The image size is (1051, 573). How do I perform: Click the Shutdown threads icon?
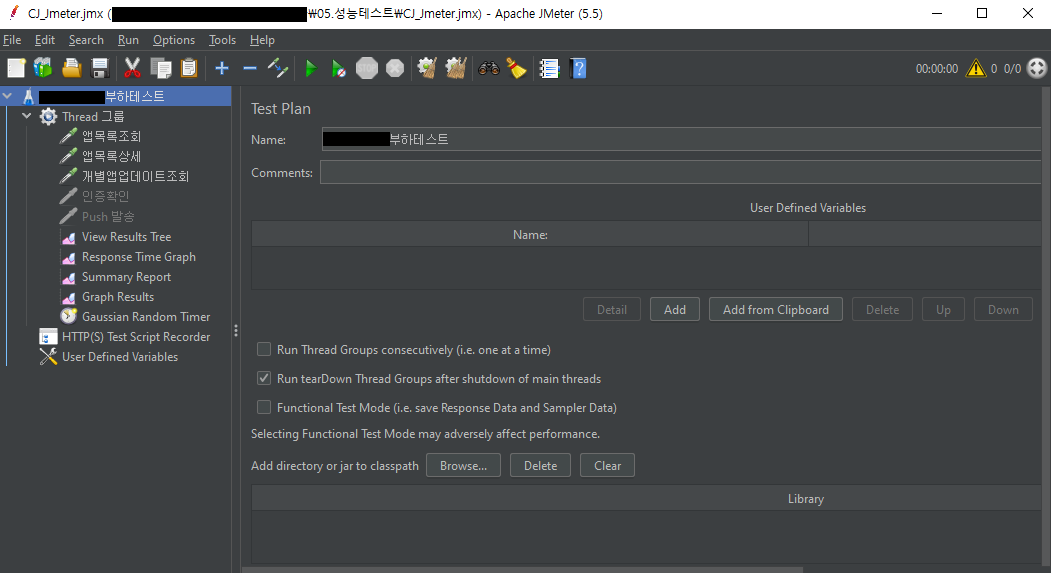click(x=395, y=68)
